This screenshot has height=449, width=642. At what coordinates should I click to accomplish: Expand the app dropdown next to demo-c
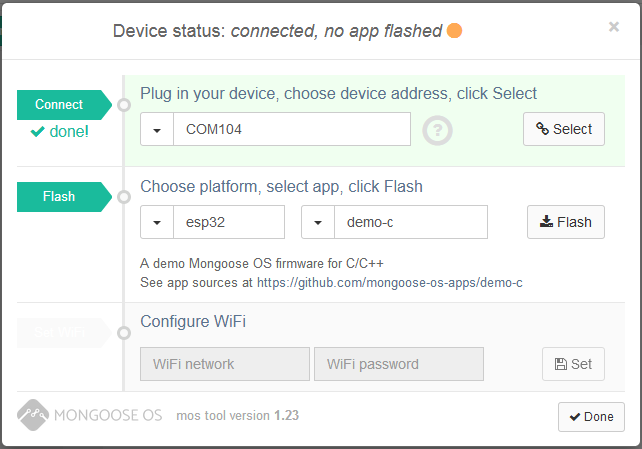point(317,222)
